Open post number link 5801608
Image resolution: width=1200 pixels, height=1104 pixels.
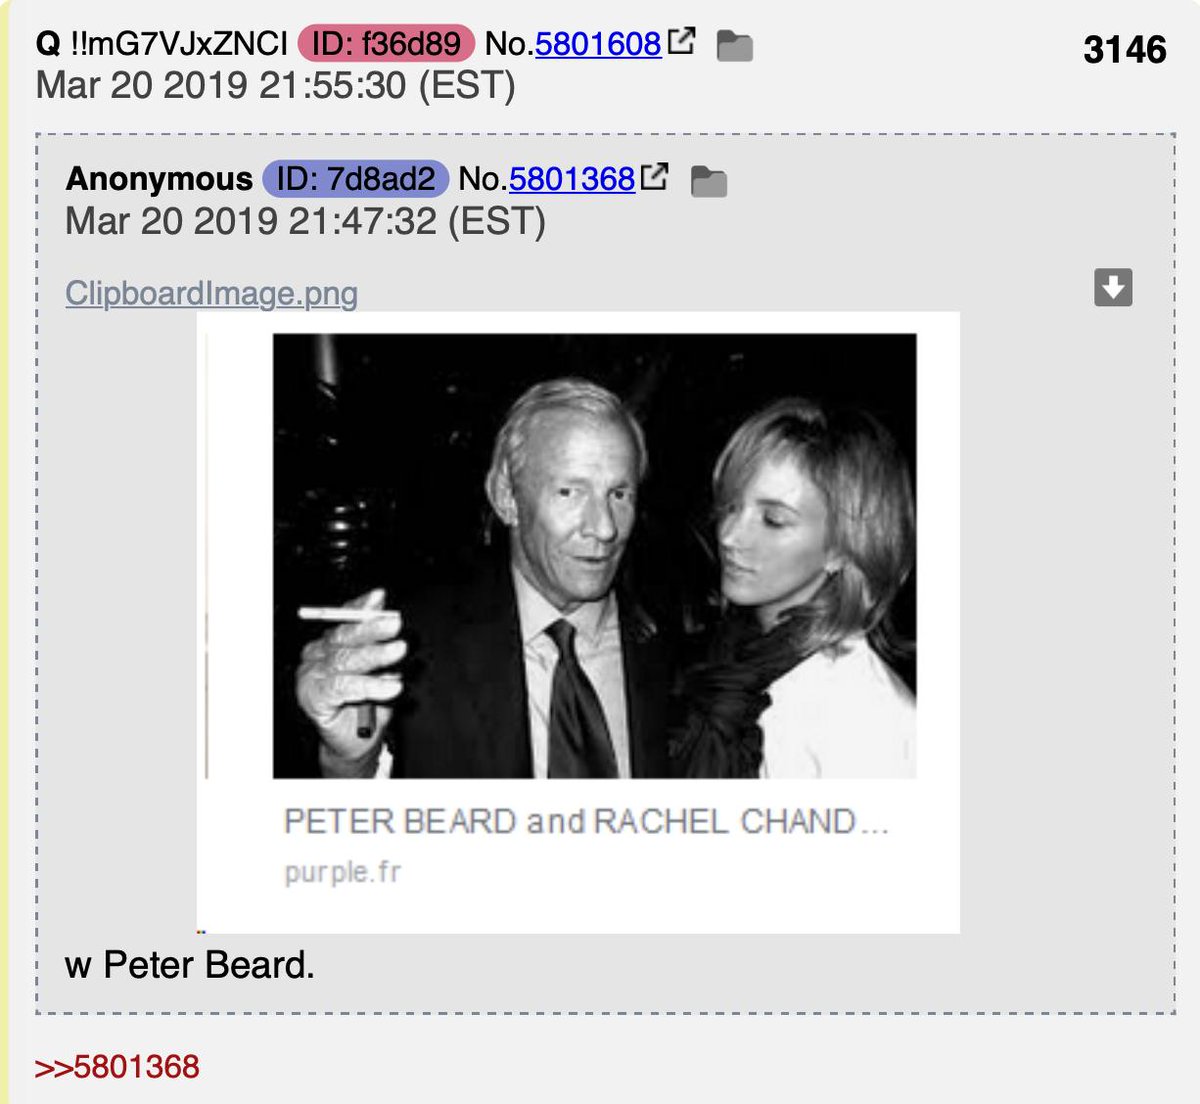point(598,44)
